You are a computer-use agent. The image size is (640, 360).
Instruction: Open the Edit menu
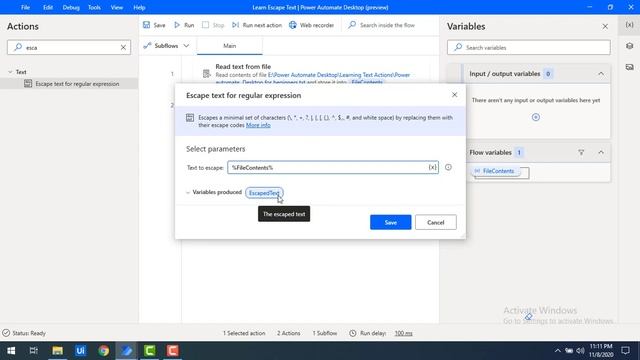[48, 7]
